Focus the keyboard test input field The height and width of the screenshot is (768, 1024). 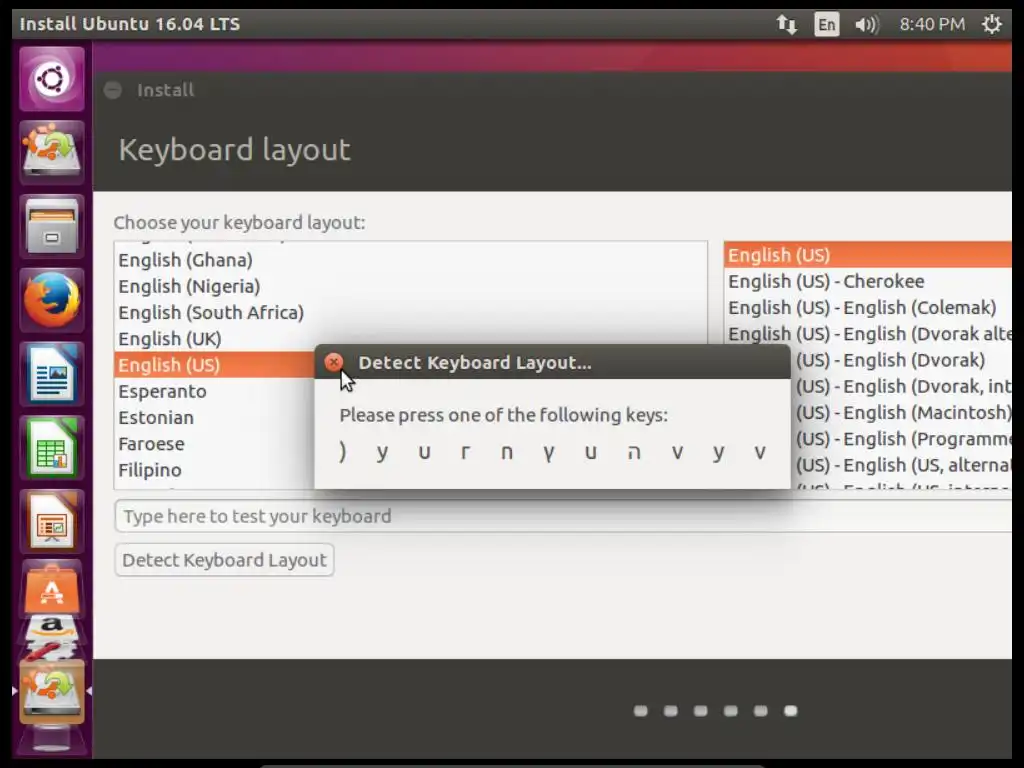tap(563, 516)
